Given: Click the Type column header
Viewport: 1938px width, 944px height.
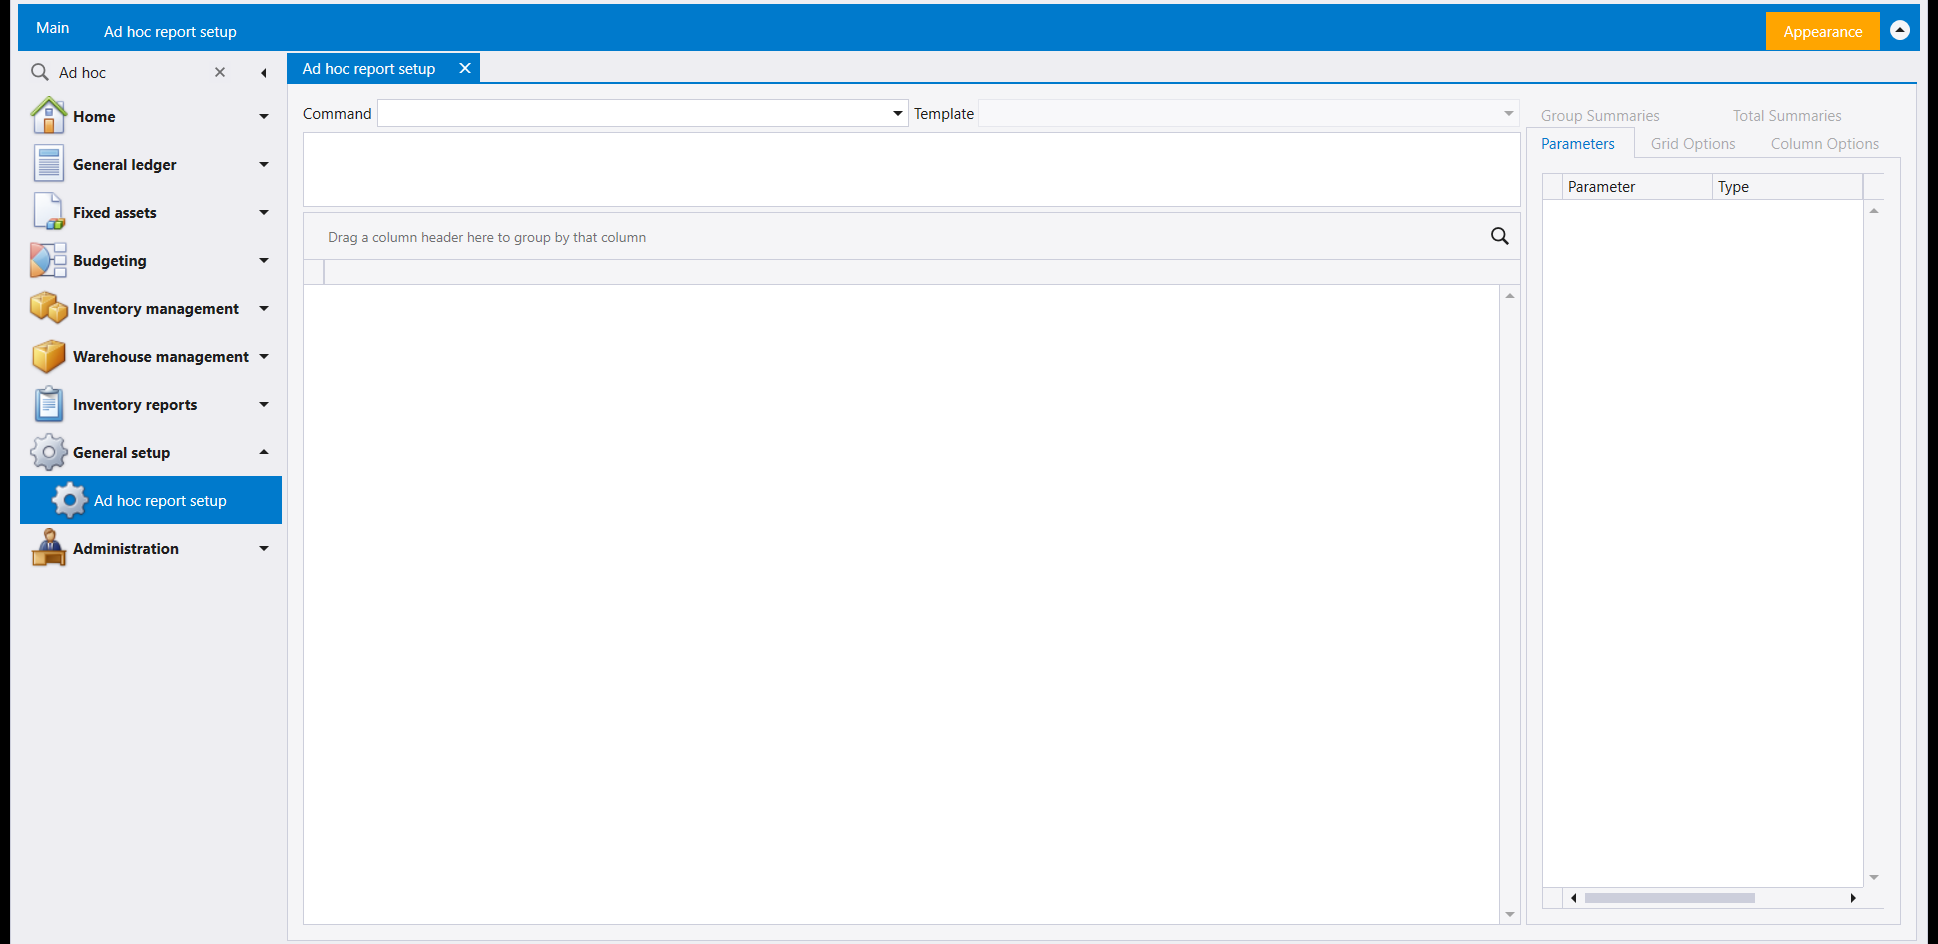Looking at the screenshot, I should (x=1788, y=187).
